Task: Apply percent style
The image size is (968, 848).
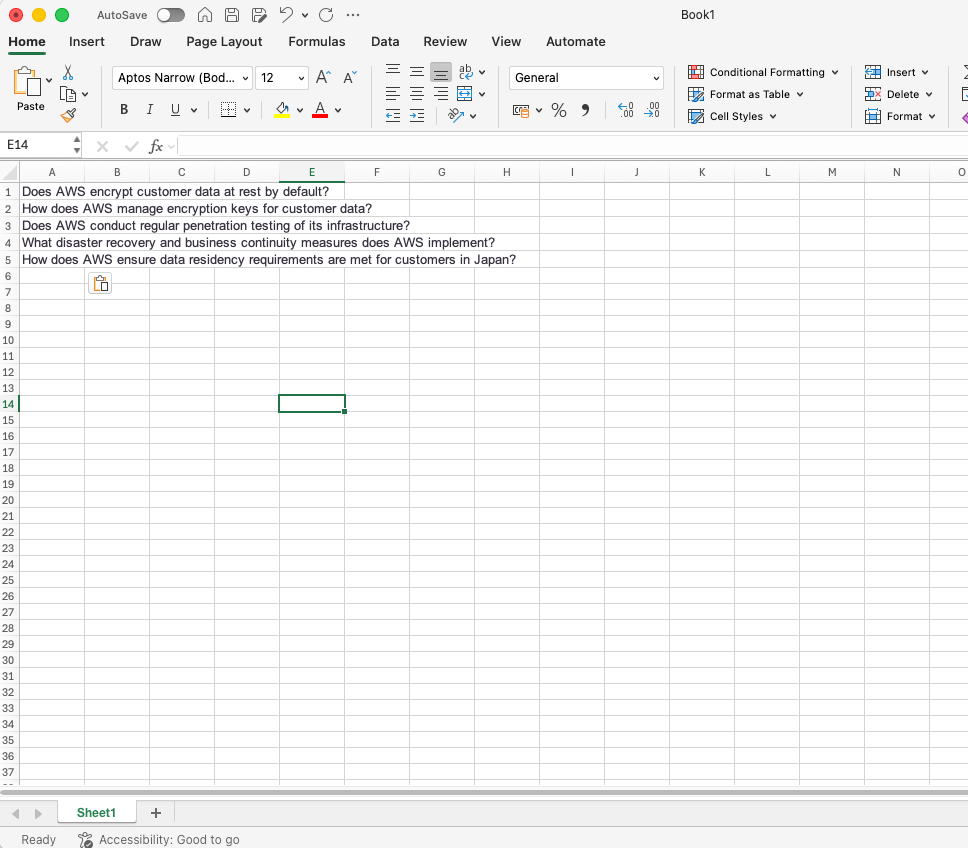Action: [x=559, y=110]
